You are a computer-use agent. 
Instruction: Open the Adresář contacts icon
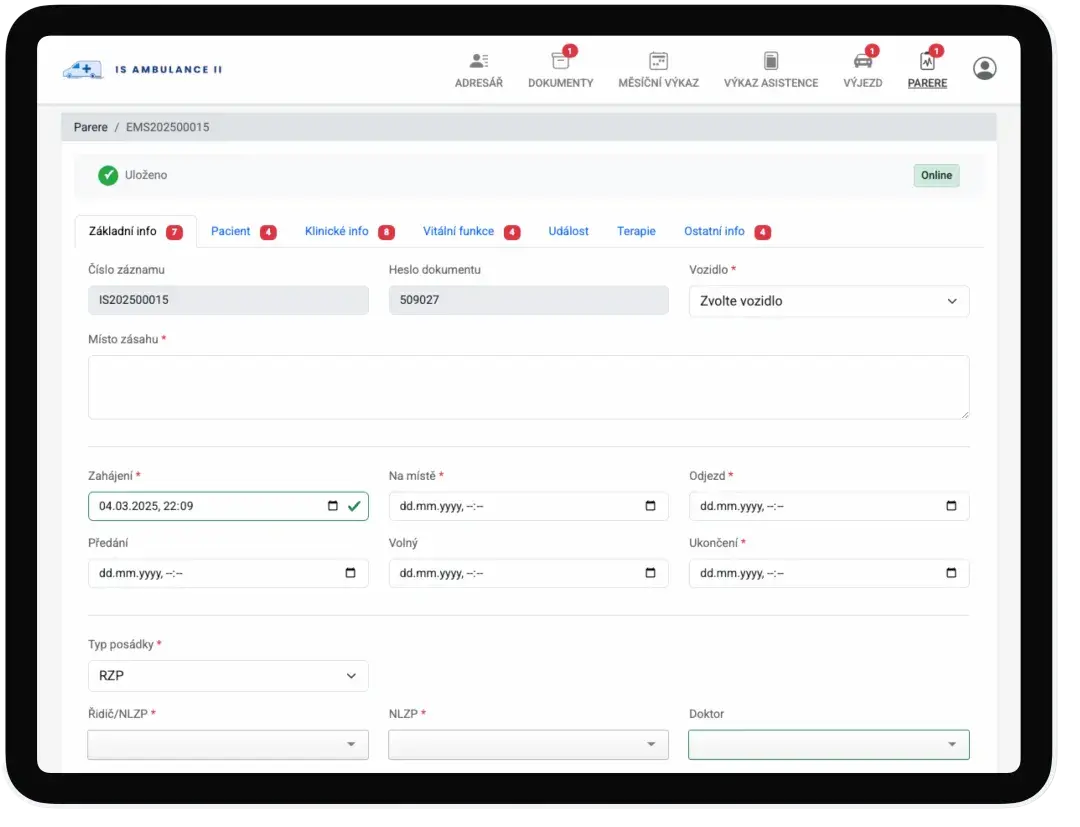pyautogui.click(x=478, y=61)
